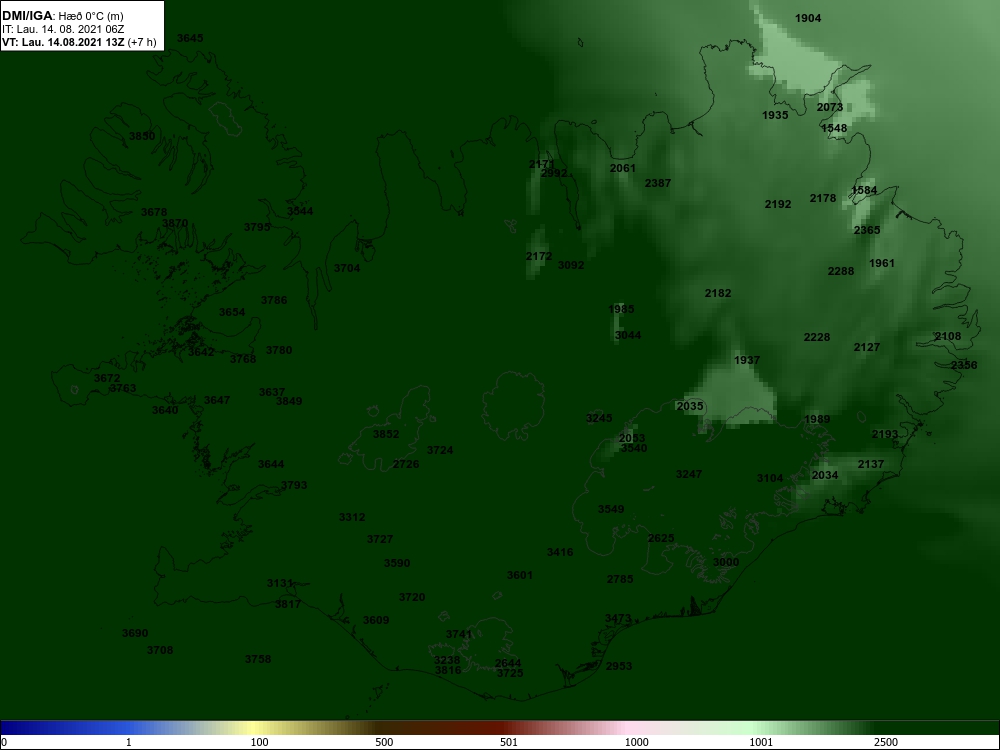Pick the value '3092' on the map

pos(571,265)
